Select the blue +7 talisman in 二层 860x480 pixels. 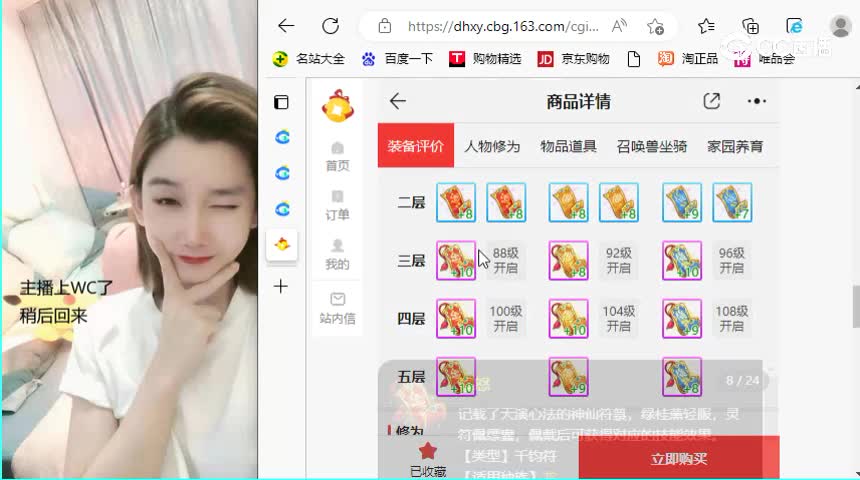point(732,202)
